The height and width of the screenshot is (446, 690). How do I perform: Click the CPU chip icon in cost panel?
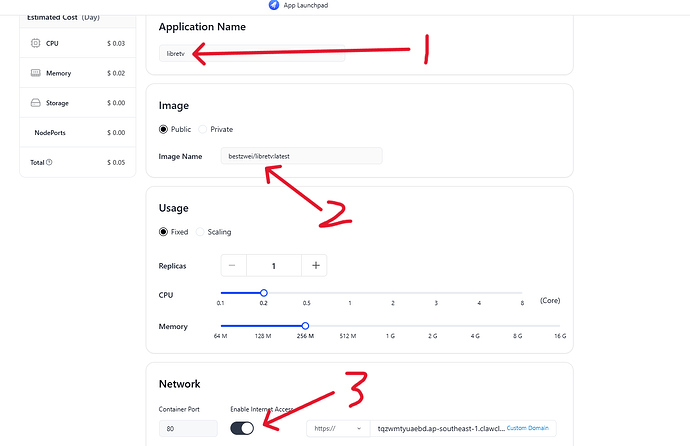35,43
